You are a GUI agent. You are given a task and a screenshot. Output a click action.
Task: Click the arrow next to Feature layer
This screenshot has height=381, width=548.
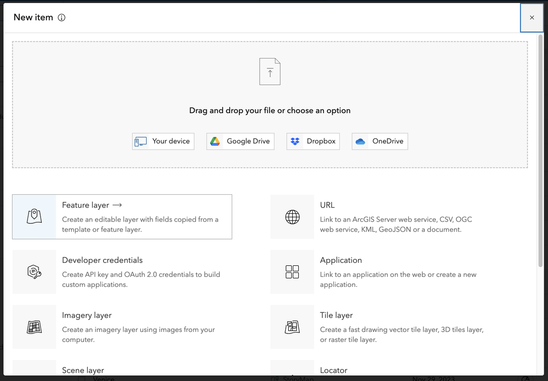117,205
